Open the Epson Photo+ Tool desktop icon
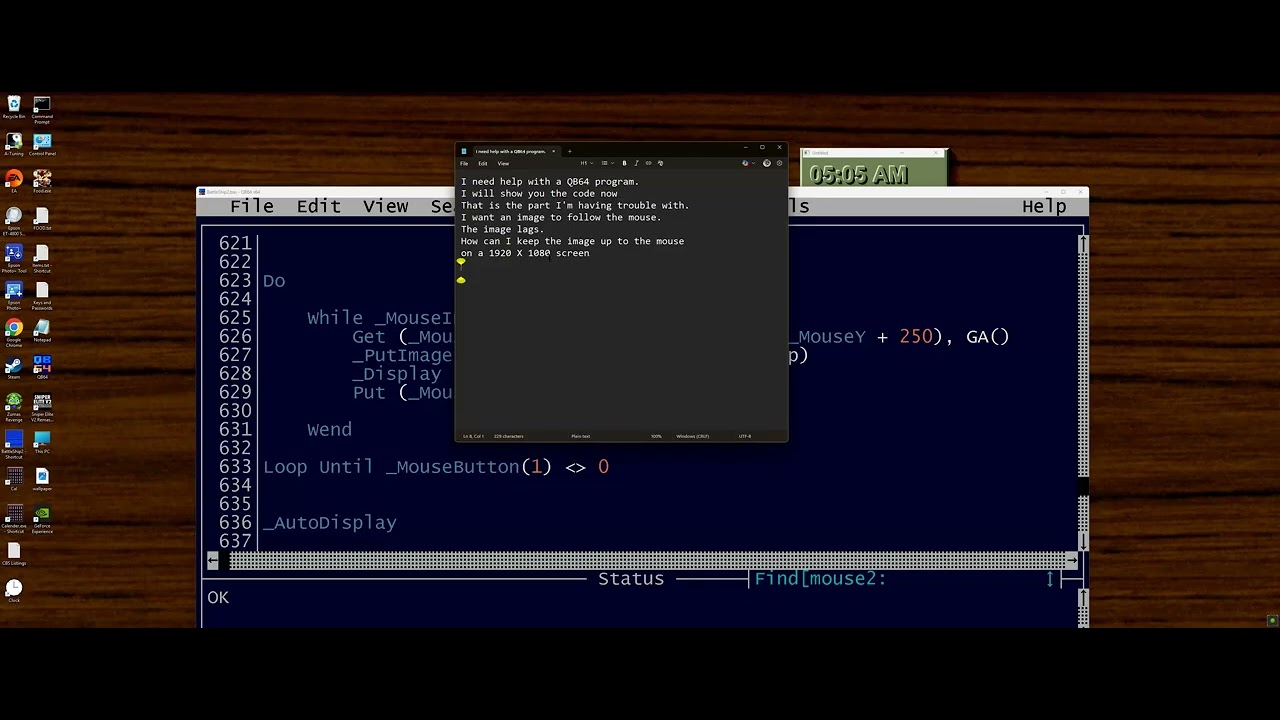This screenshot has height=720, width=1280. [x=14, y=258]
